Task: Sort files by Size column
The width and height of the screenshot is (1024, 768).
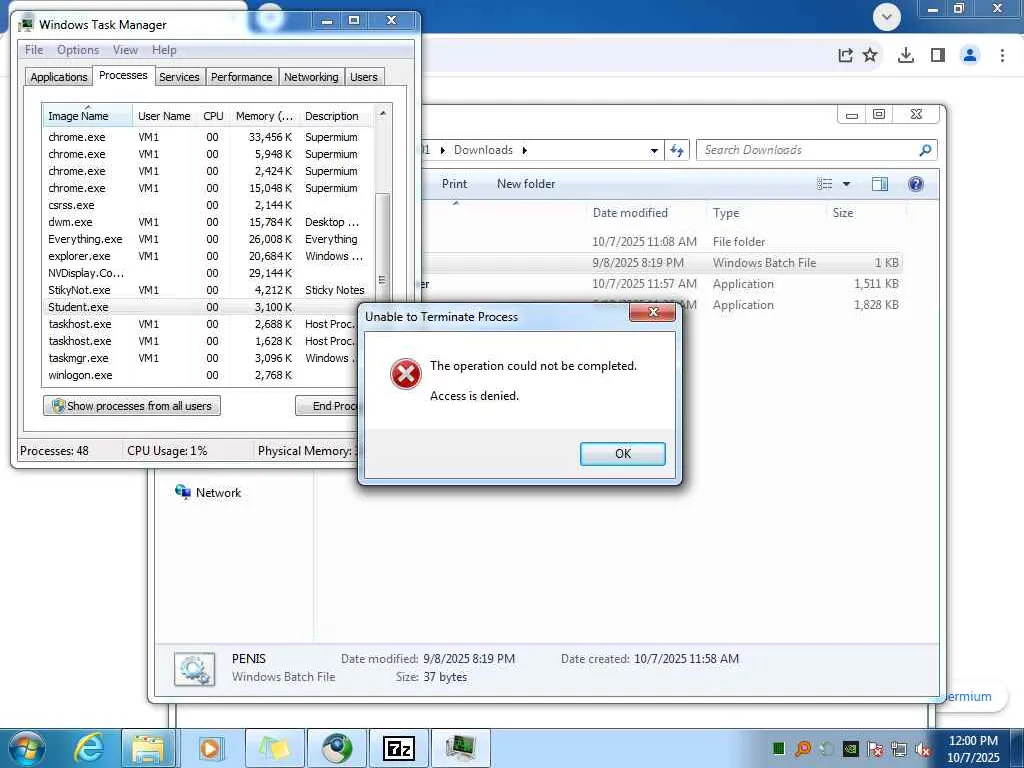Action: tap(866, 213)
